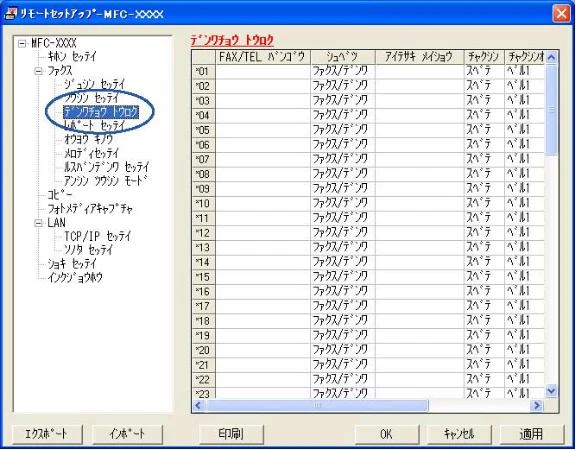
Task: Open TCP/IP セッテイ settings item
Action: click(97, 236)
